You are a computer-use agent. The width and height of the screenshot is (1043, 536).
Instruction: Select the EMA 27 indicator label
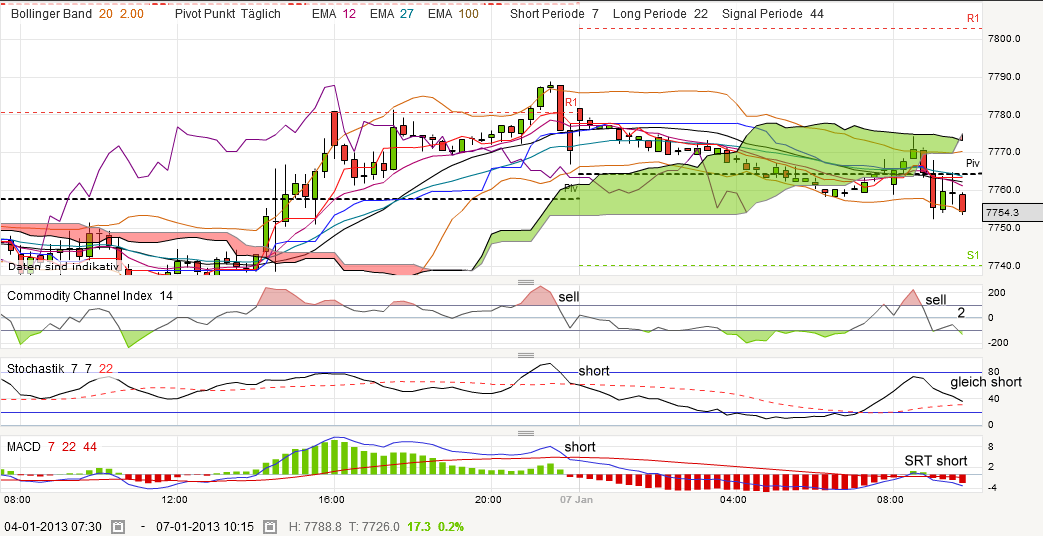pos(392,13)
